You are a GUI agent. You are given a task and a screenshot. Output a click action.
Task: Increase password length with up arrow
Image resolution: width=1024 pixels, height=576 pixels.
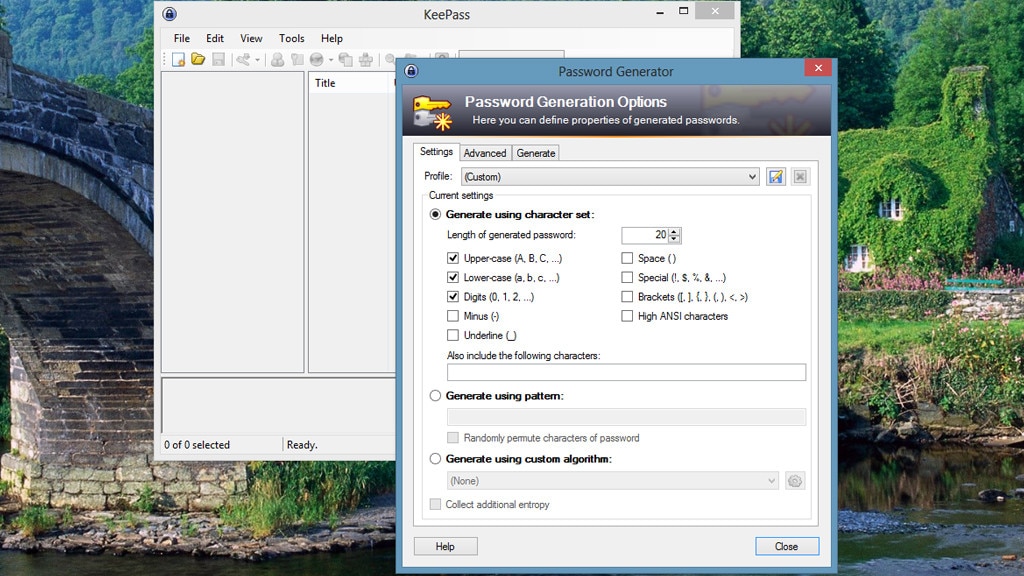click(x=674, y=231)
